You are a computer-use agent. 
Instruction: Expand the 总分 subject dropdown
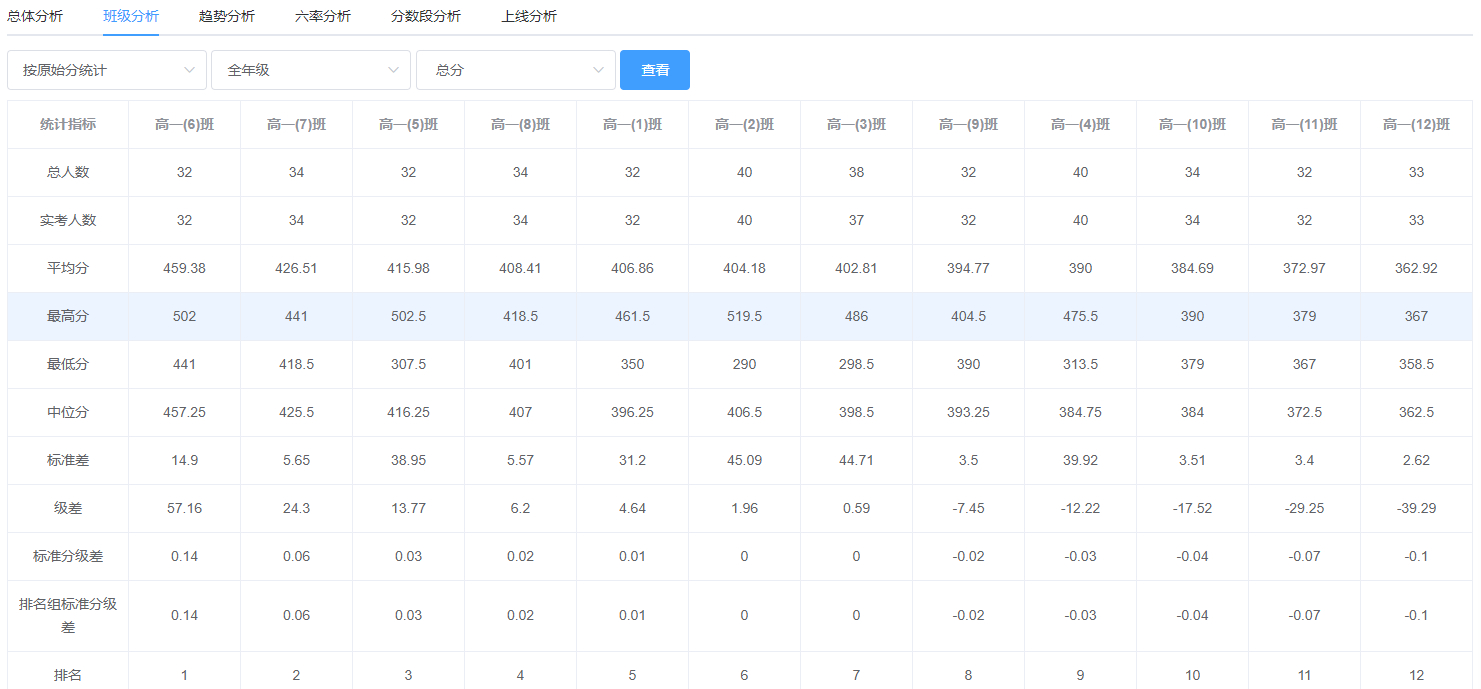point(516,70)
